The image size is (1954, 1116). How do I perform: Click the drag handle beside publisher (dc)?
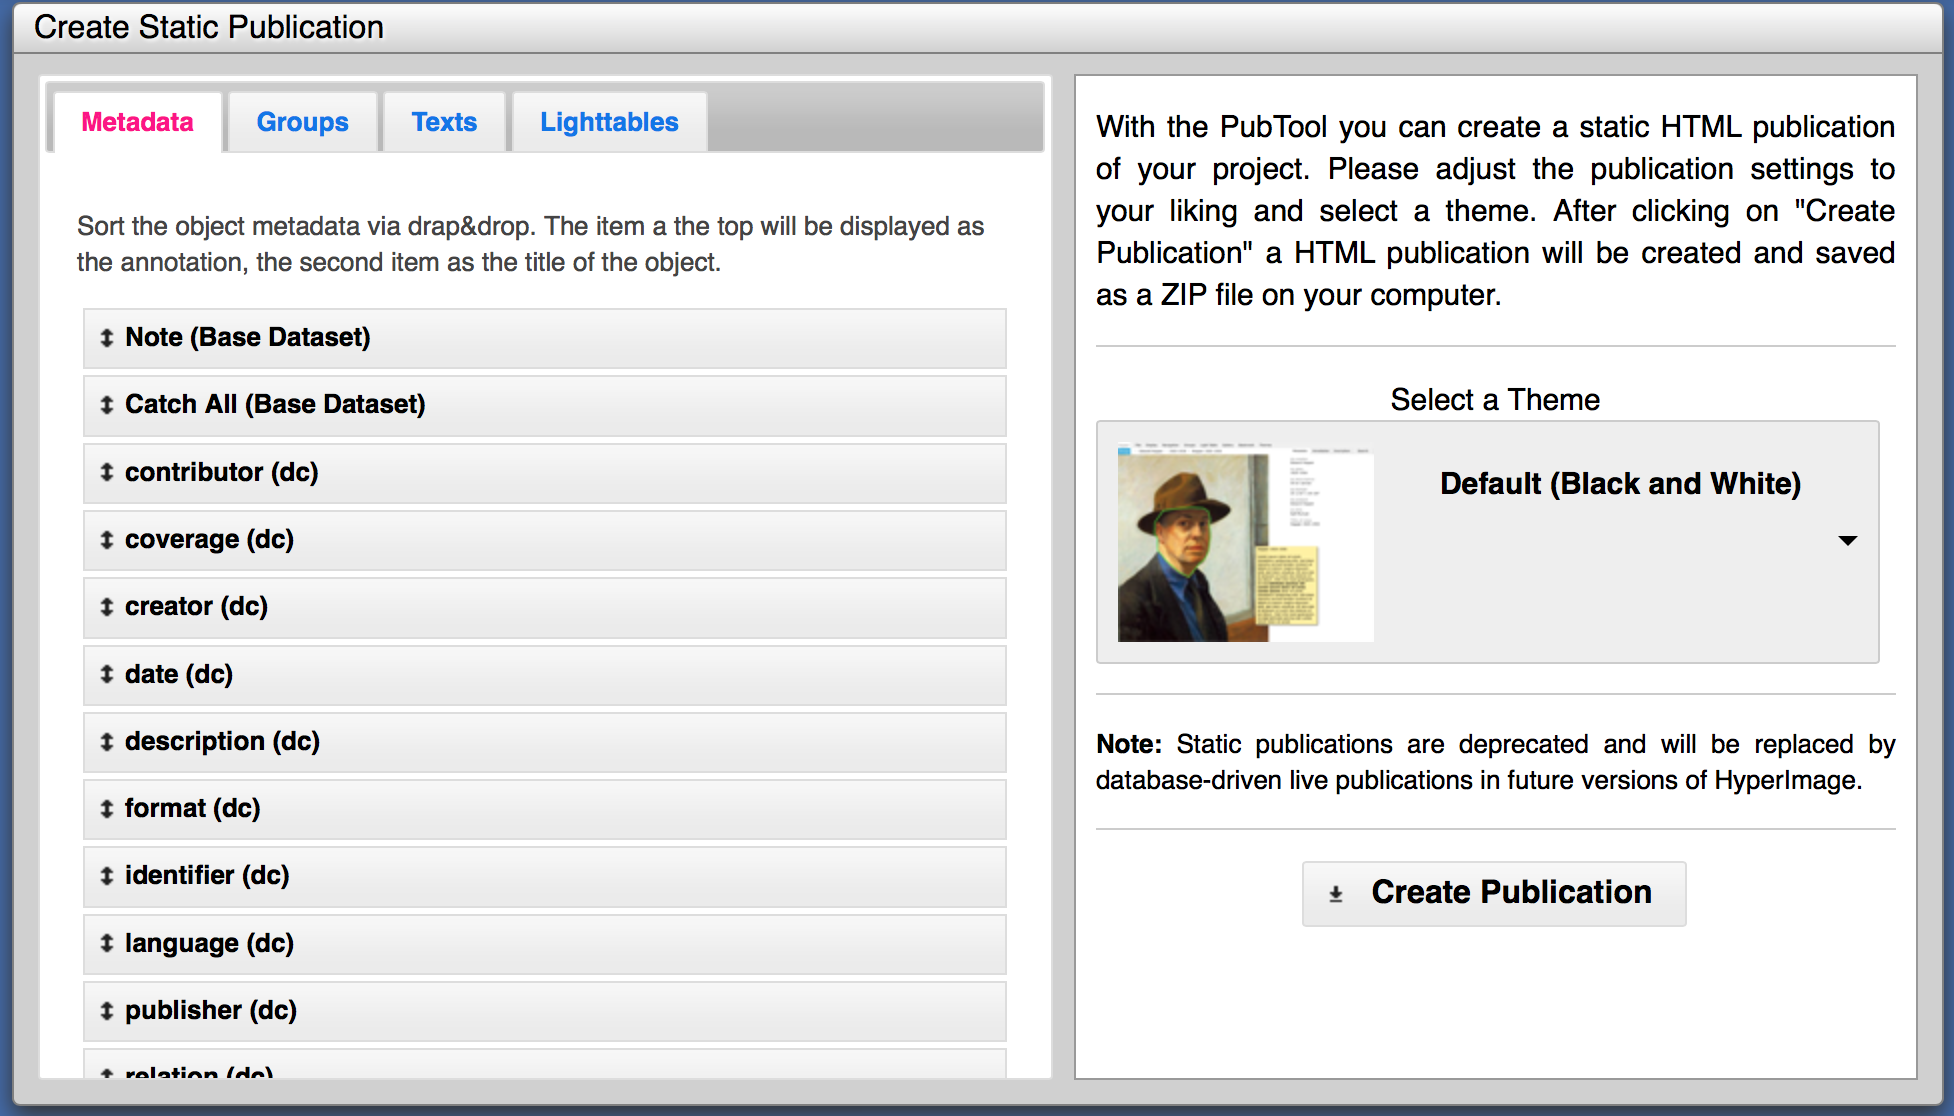coord(107,1011)
